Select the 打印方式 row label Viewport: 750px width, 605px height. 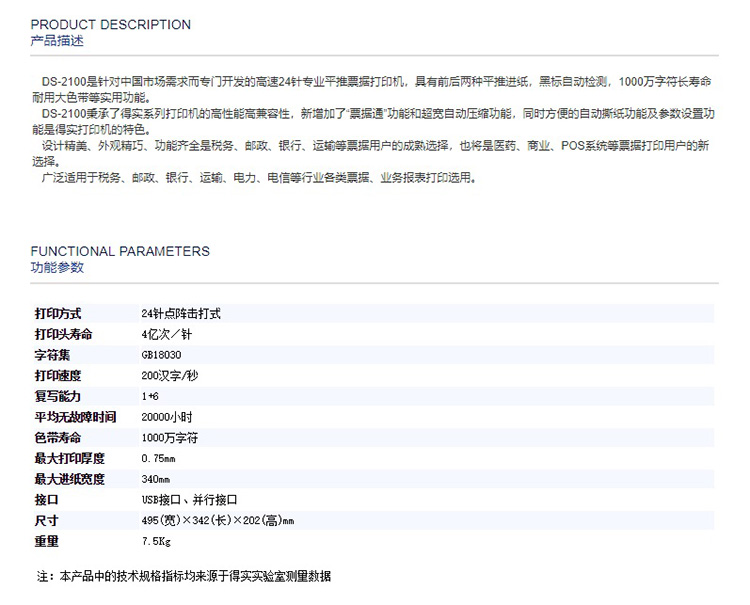click(x=58, y=314)
